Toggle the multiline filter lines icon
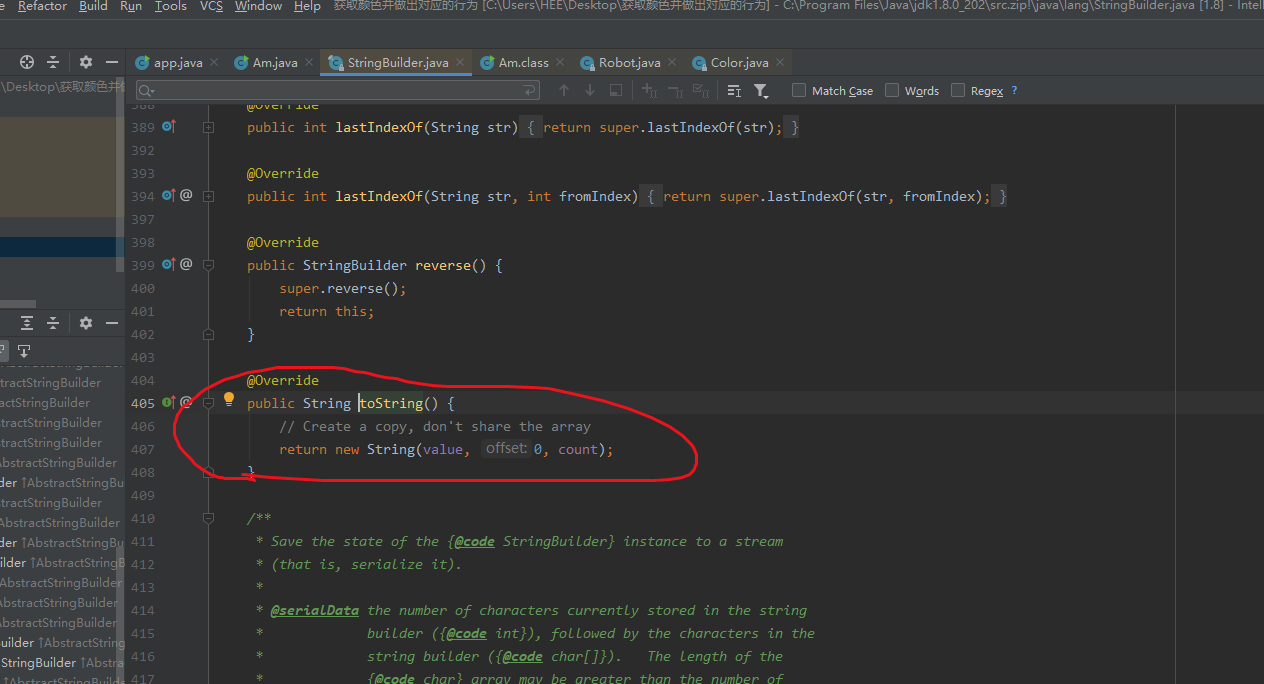 click(734, 90)
